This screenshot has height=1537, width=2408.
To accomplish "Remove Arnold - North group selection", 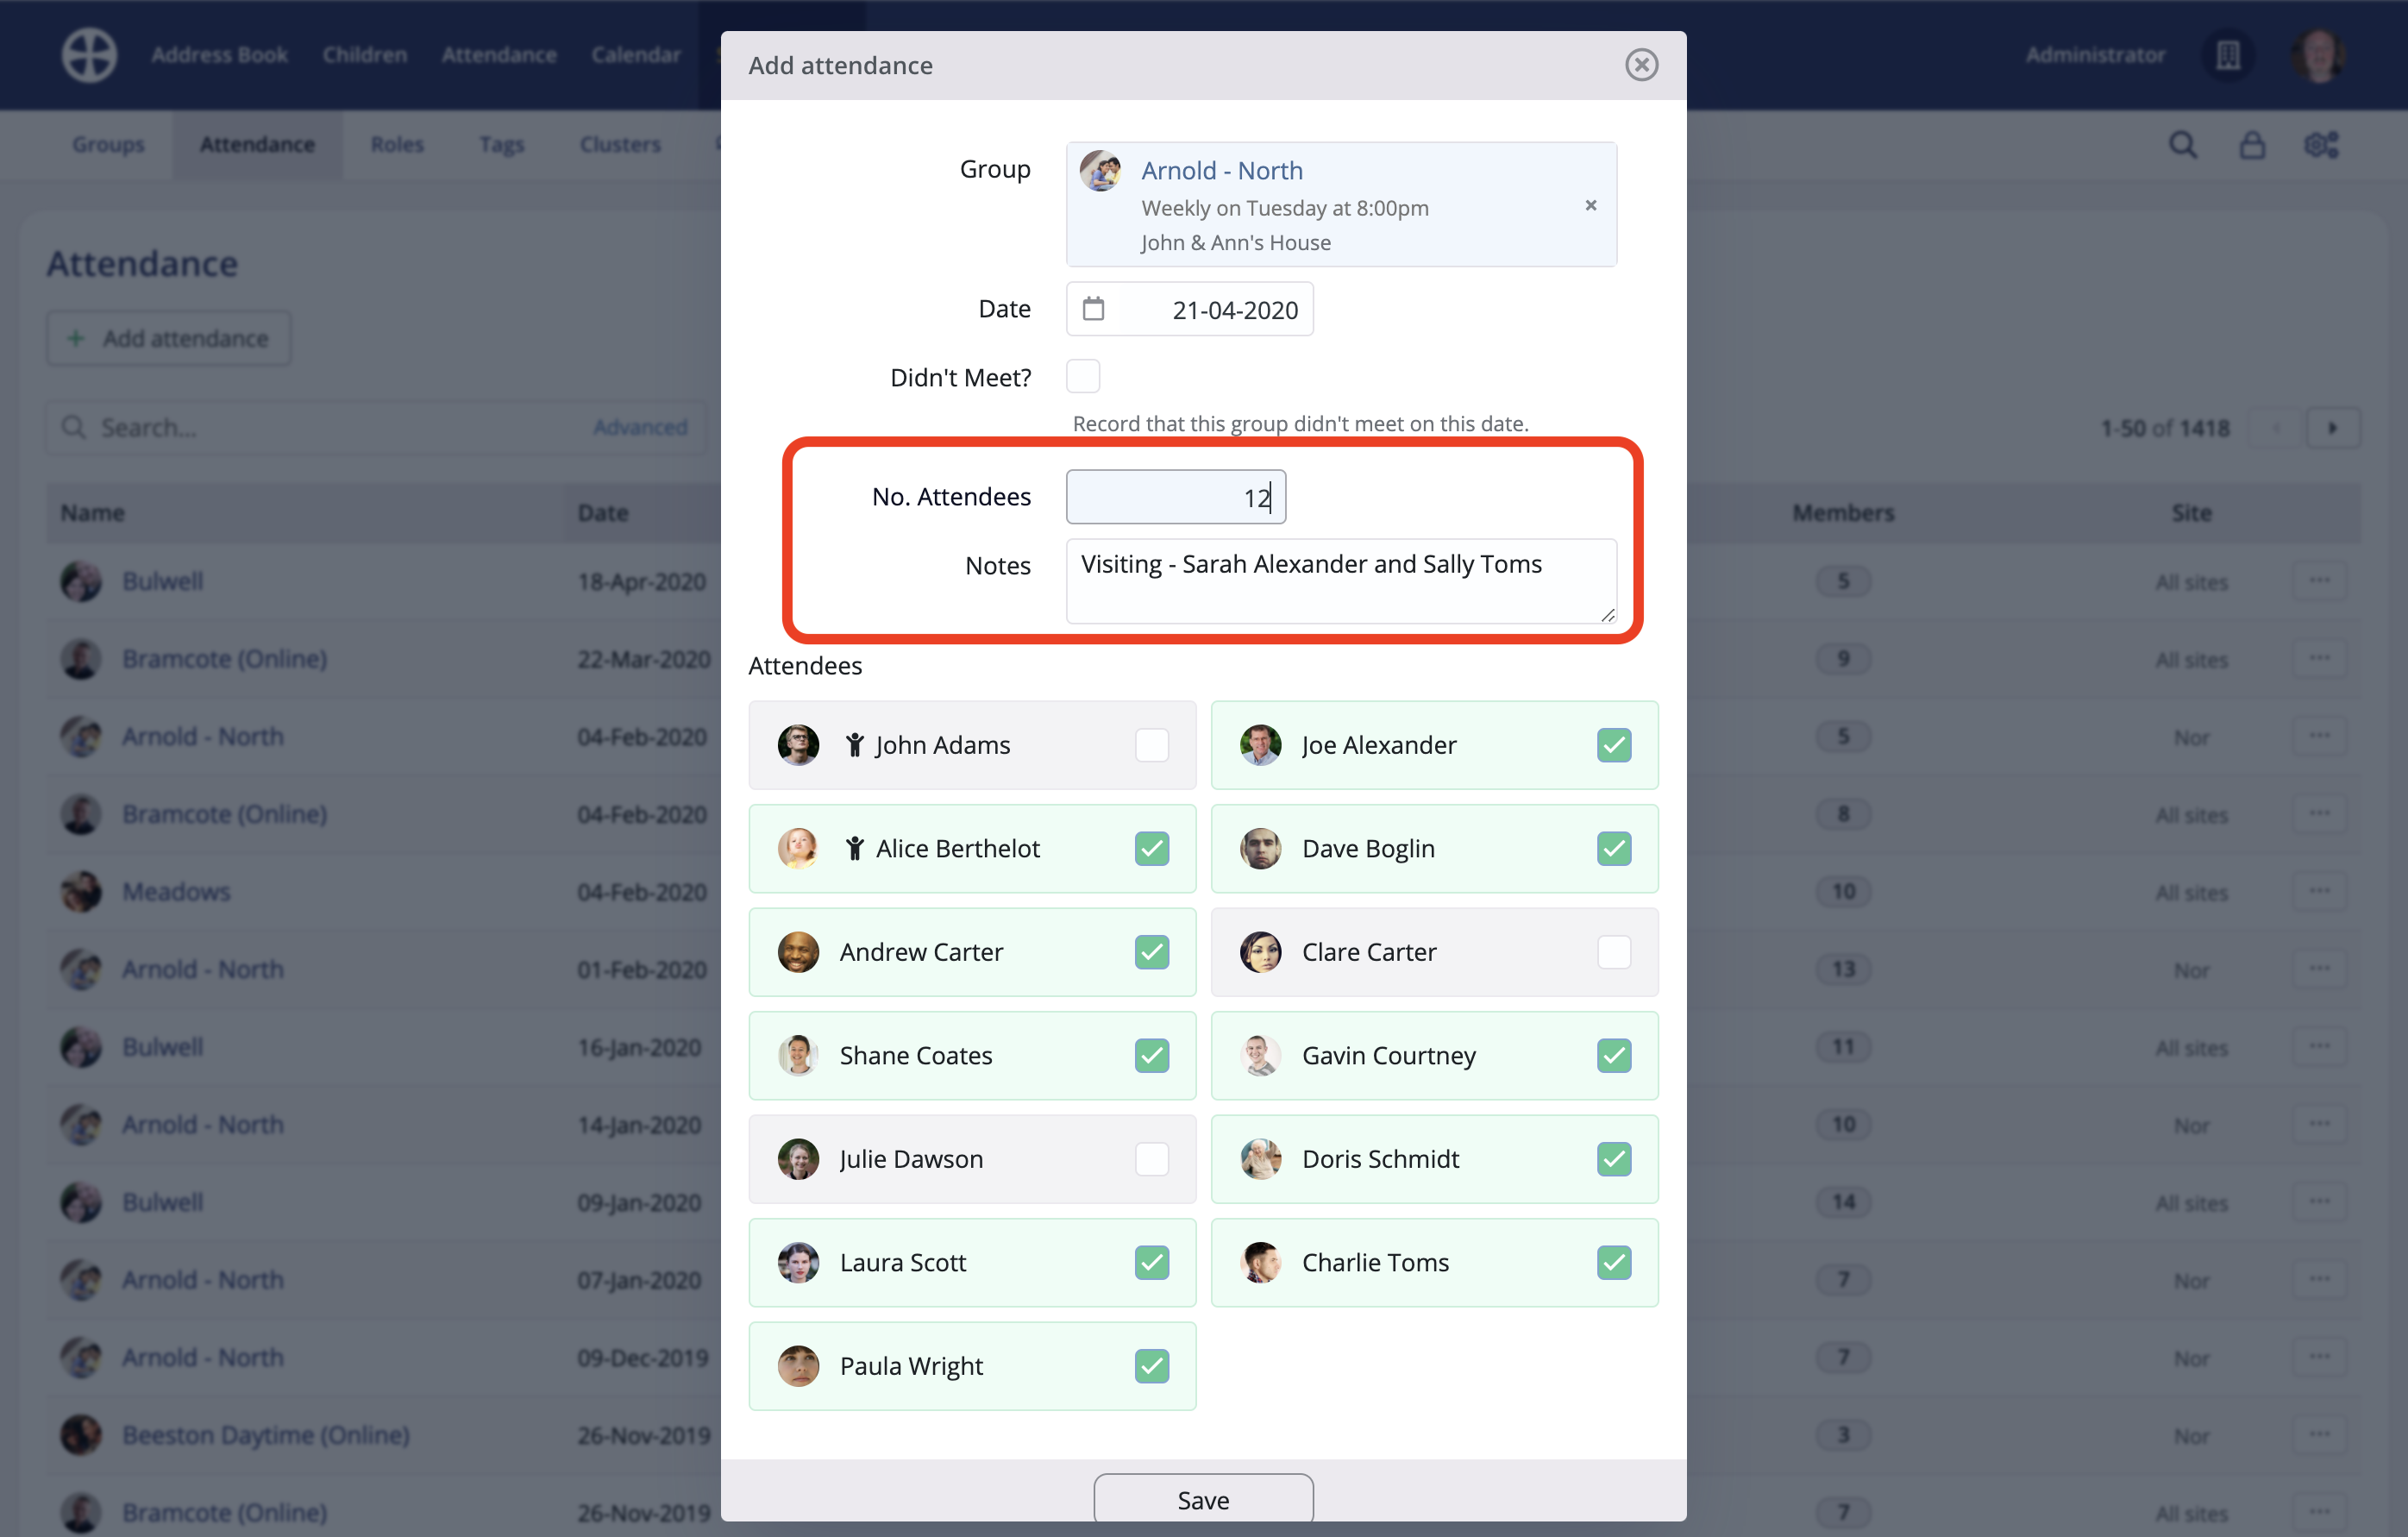I will pyautogui.click(x=1590, y=205).
